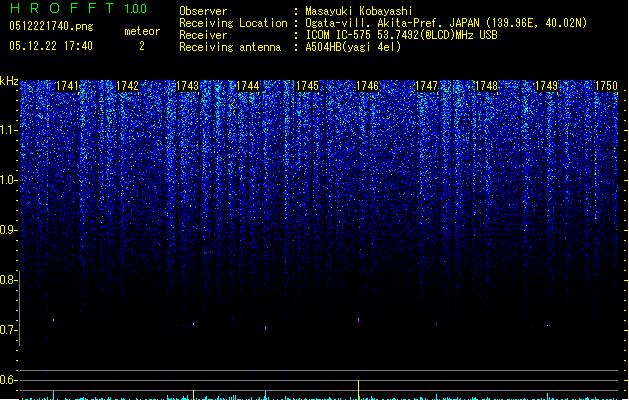Click the 1746 time marker
This screenshot has height=400, width=629.
click(367, 86)
